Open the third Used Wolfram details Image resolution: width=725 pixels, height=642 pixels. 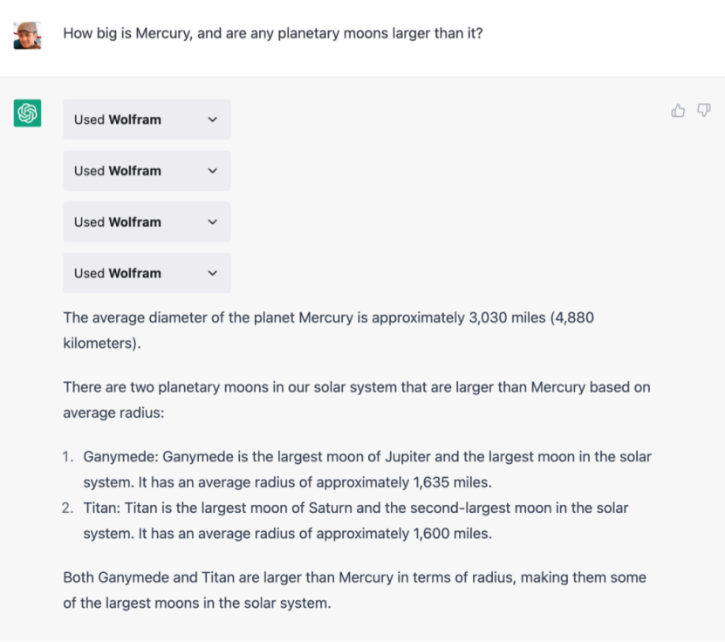(147, 222)
